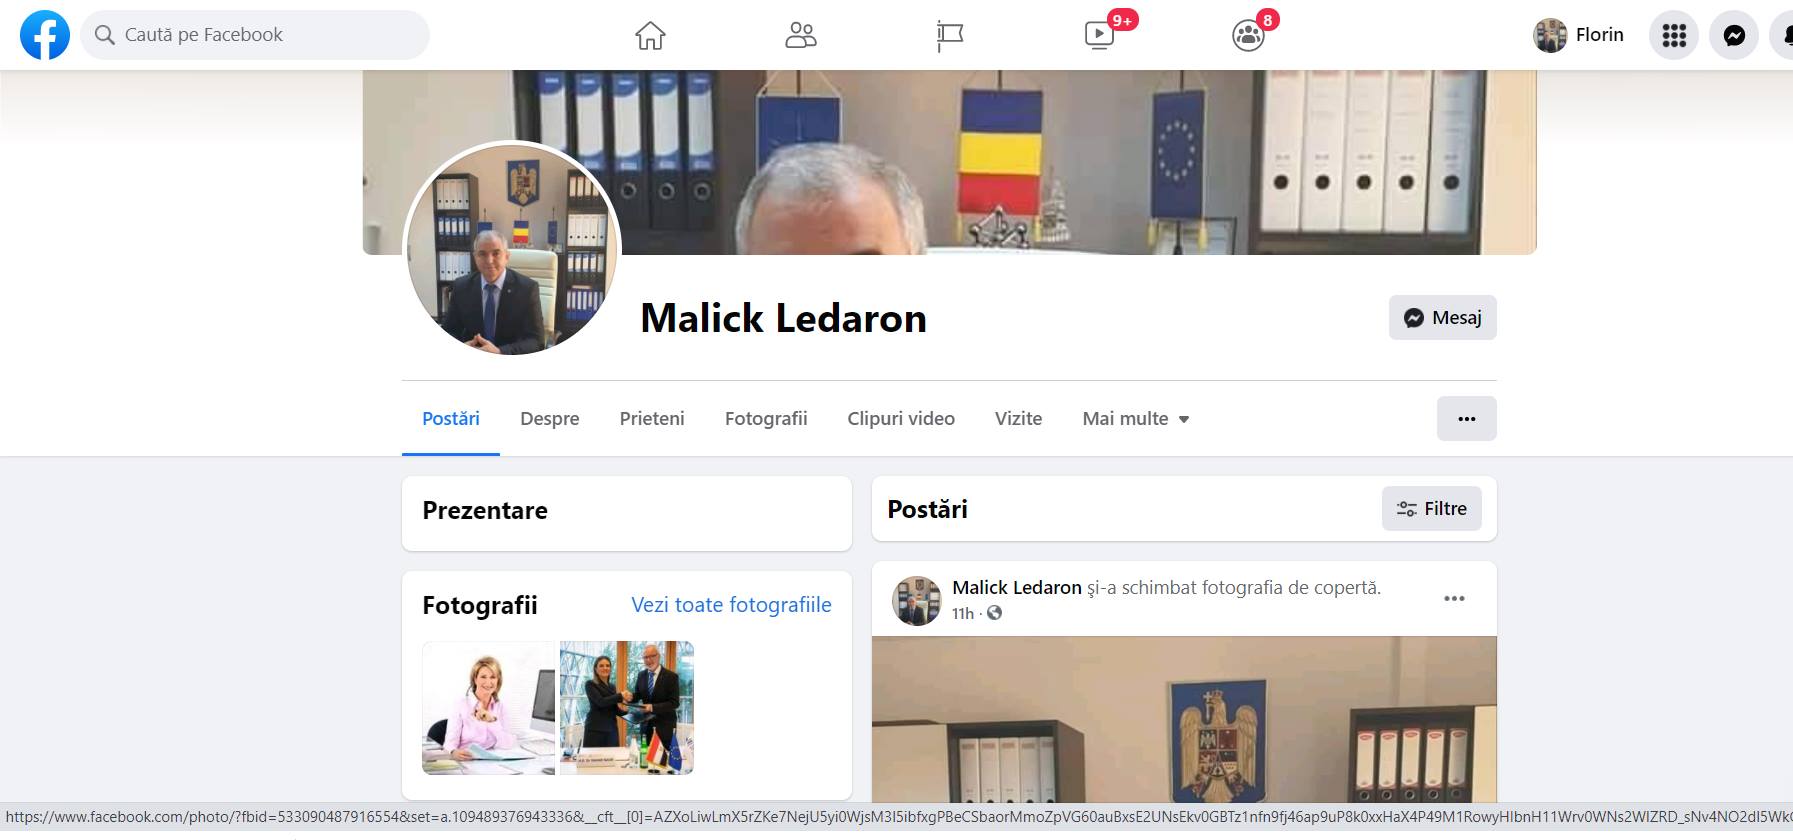Expand the Mai multe dropdown
The height and width of the screenshot is (840, 1793).
point(1136,419)
